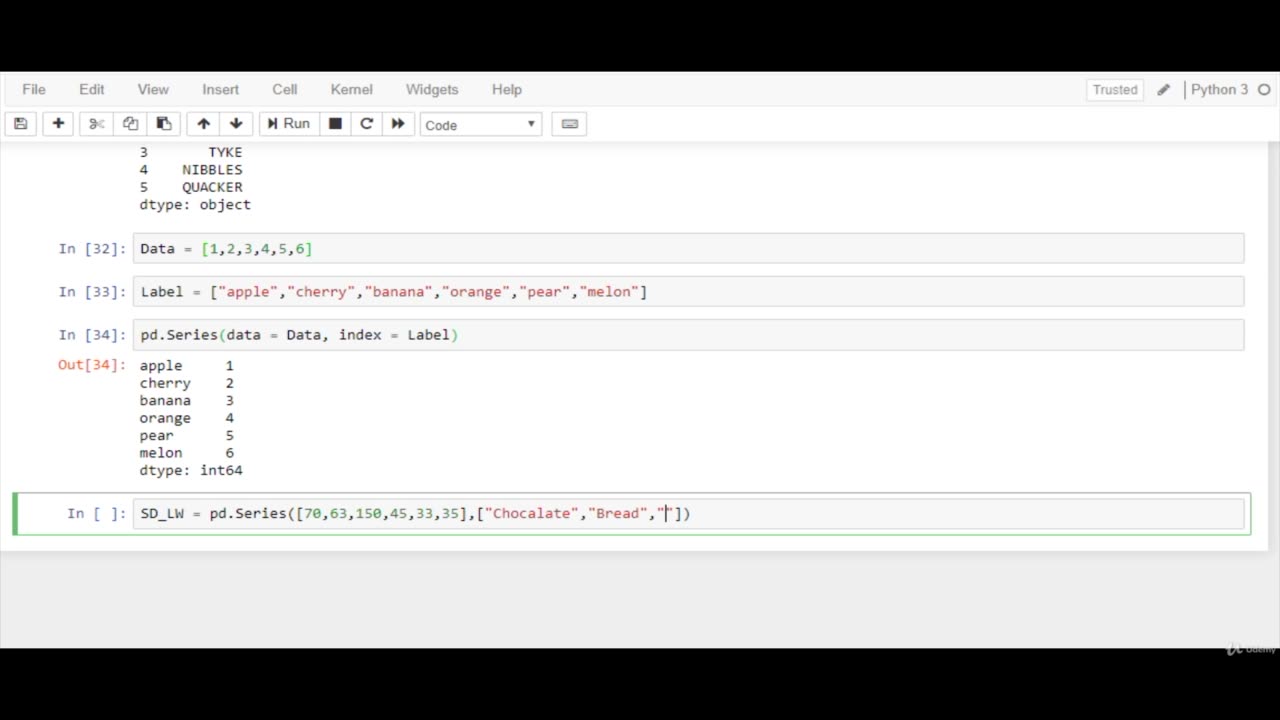The width and height of the screenshot is (1280, 720).
Task: Focus the cell In [34] pd.Series call
Action: [x=688, y=334]
